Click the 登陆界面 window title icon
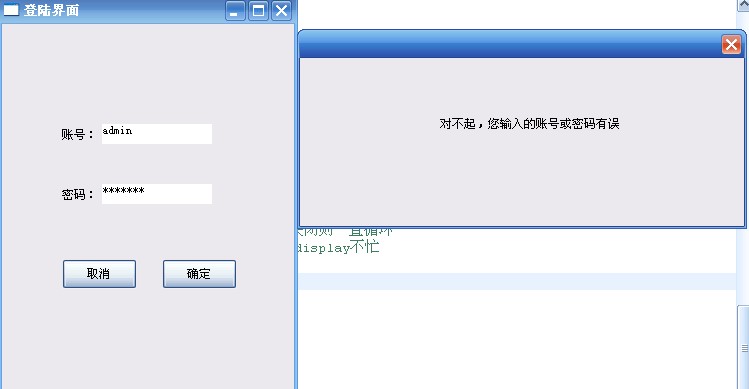The width and height of the screenshot is (749, 389). pos(11,10)
